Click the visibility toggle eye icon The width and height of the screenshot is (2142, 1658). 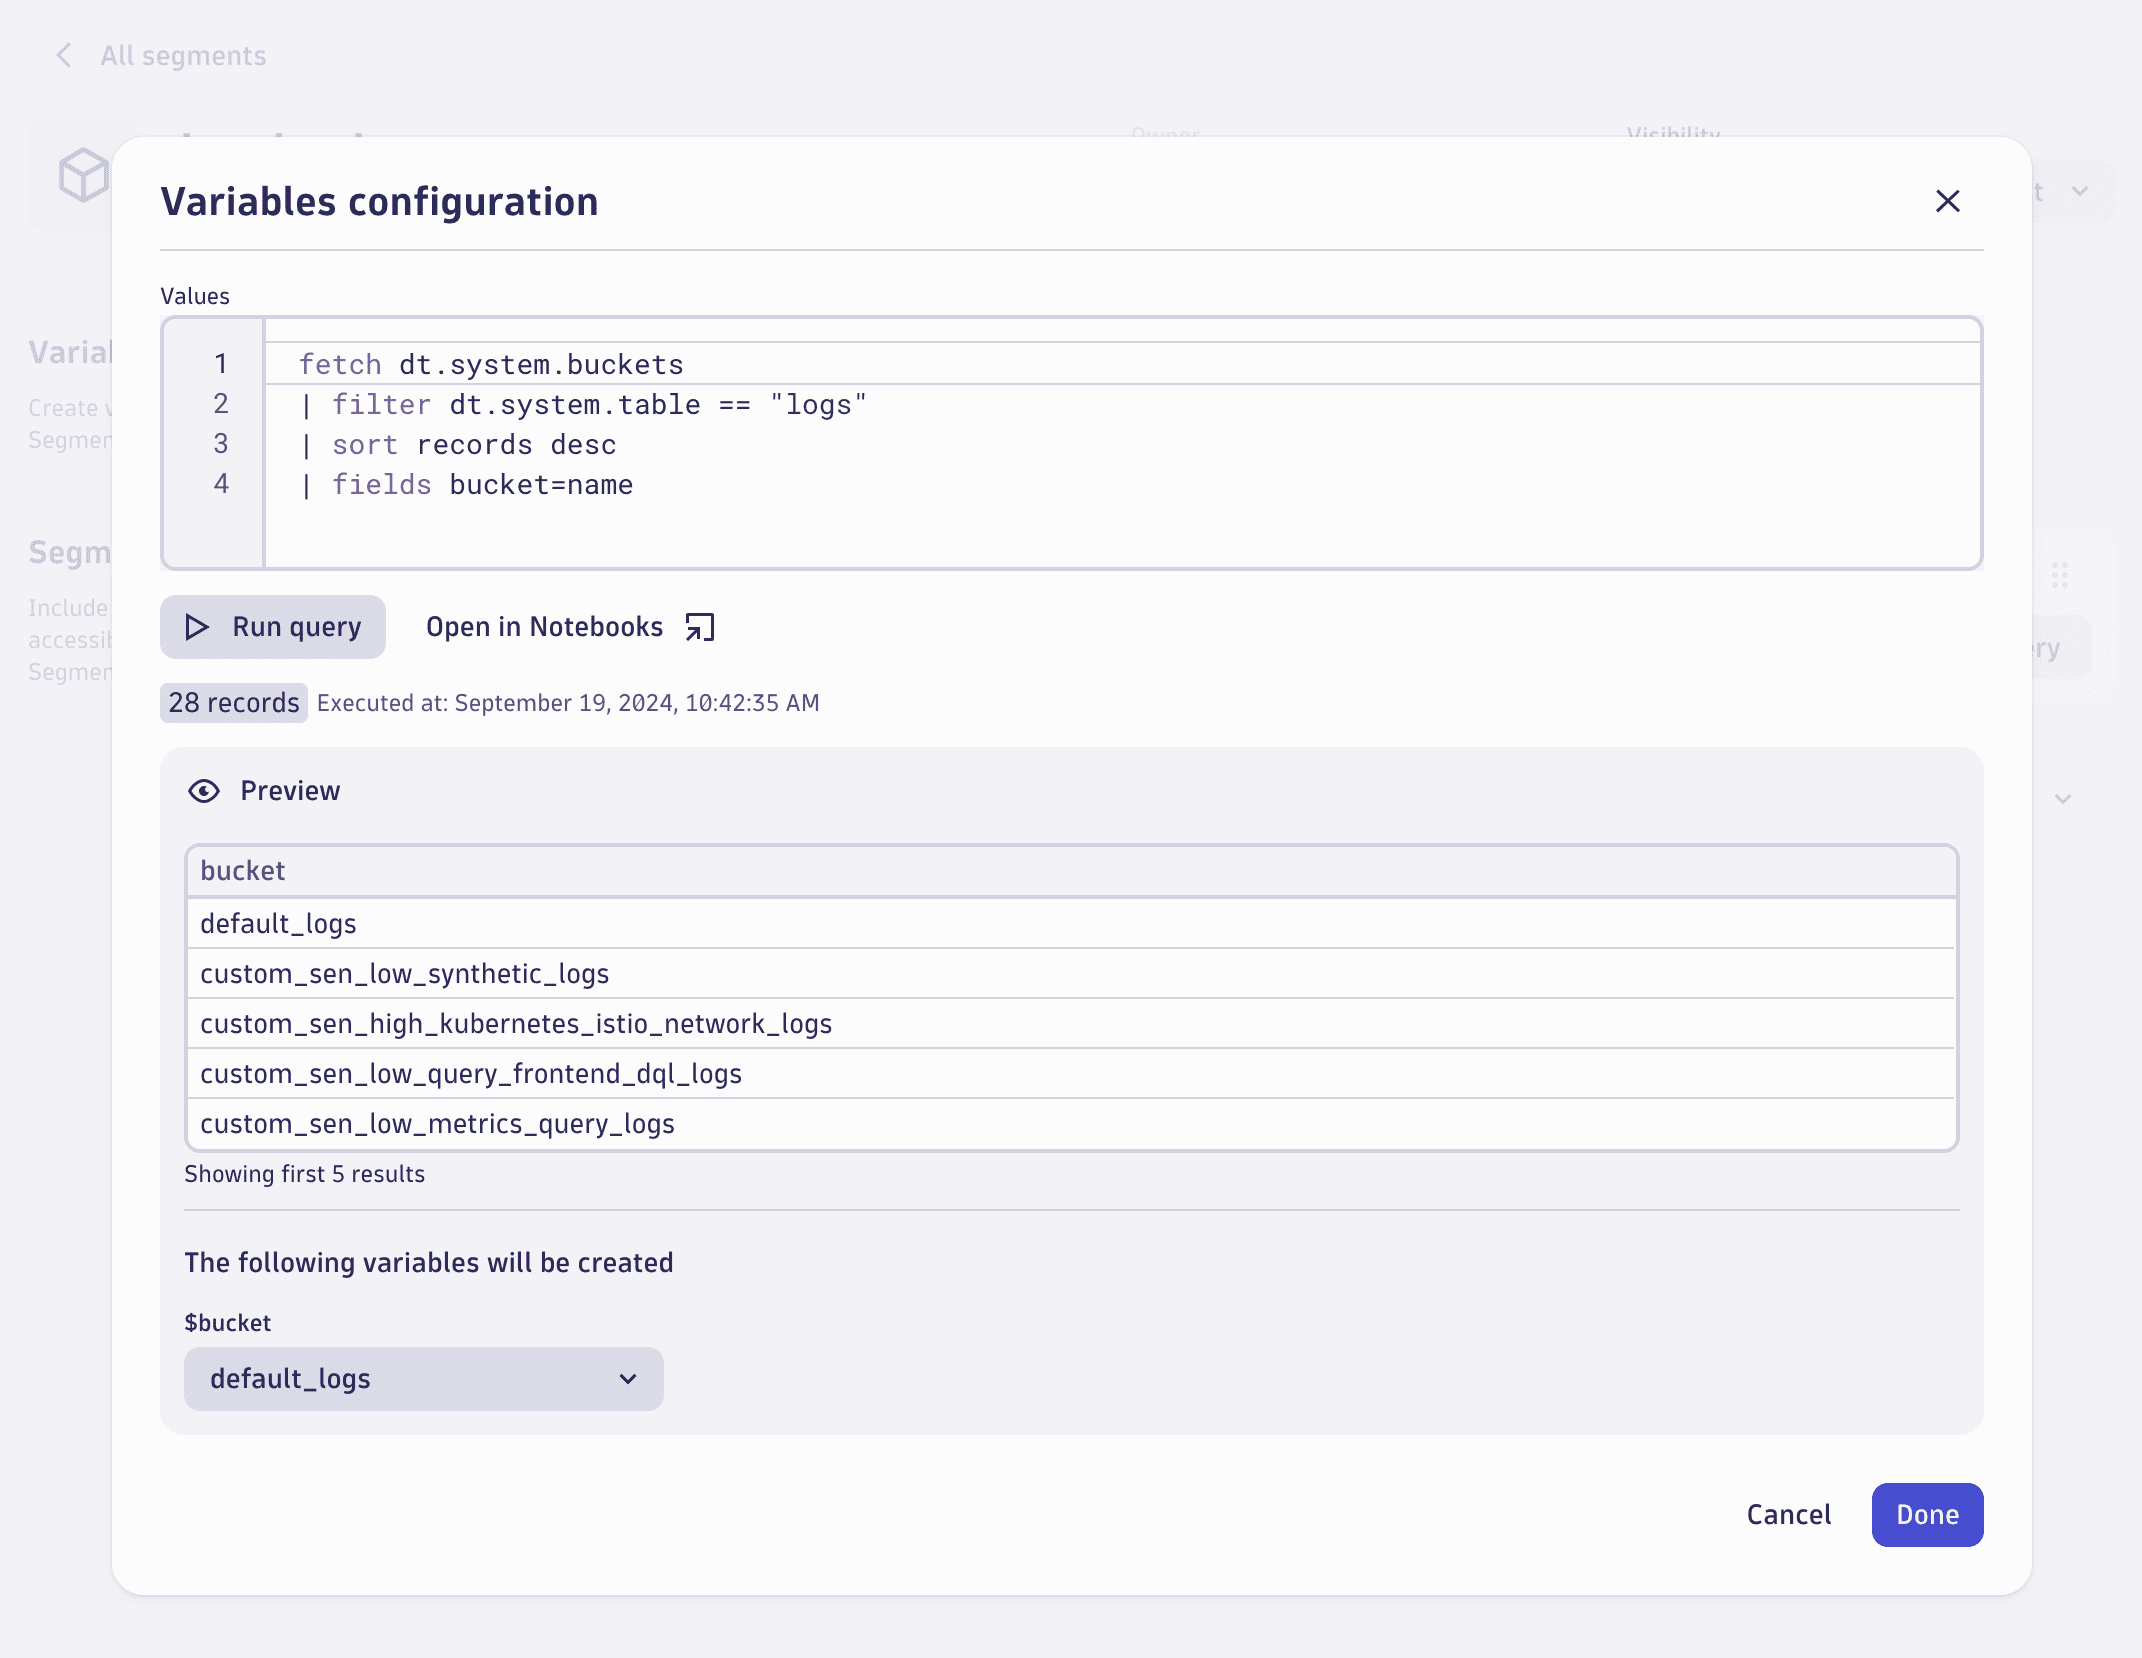coord(203,791)
